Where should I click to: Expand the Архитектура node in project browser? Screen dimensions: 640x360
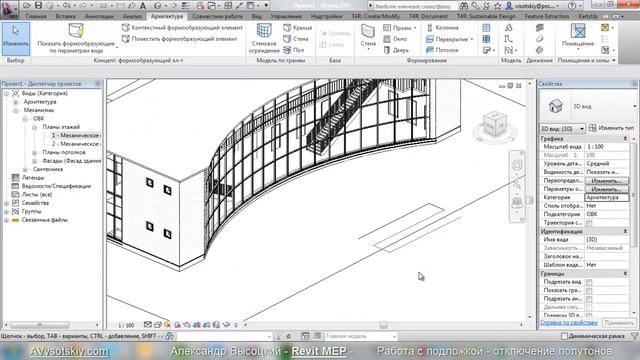click(16, 102)
